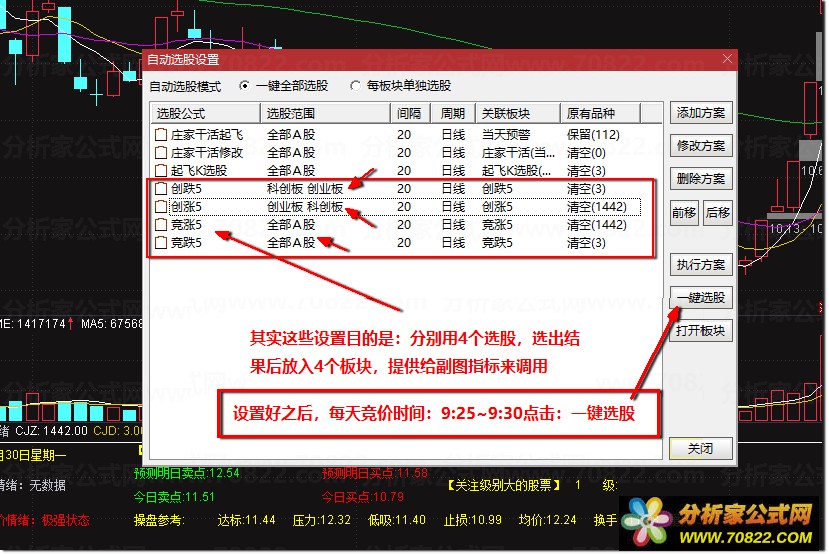Click 均价:12.24 value in chart window
This screenshot has width=829, height=554.
coord(548,520)
